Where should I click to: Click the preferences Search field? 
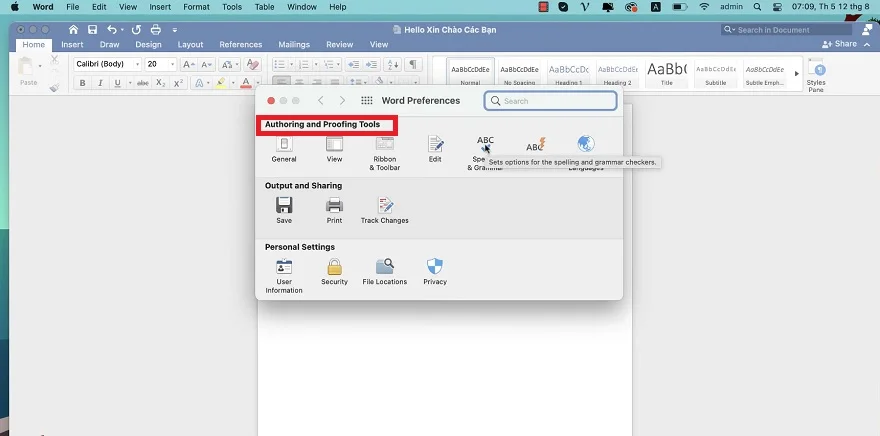(551, 101)
